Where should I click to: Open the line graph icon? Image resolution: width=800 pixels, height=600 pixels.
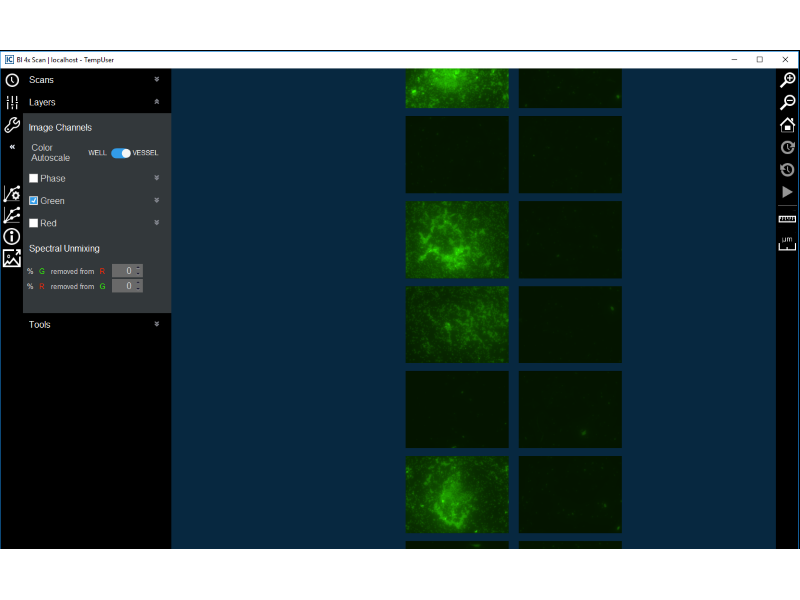pyautogui.click(x=12, y=215)
